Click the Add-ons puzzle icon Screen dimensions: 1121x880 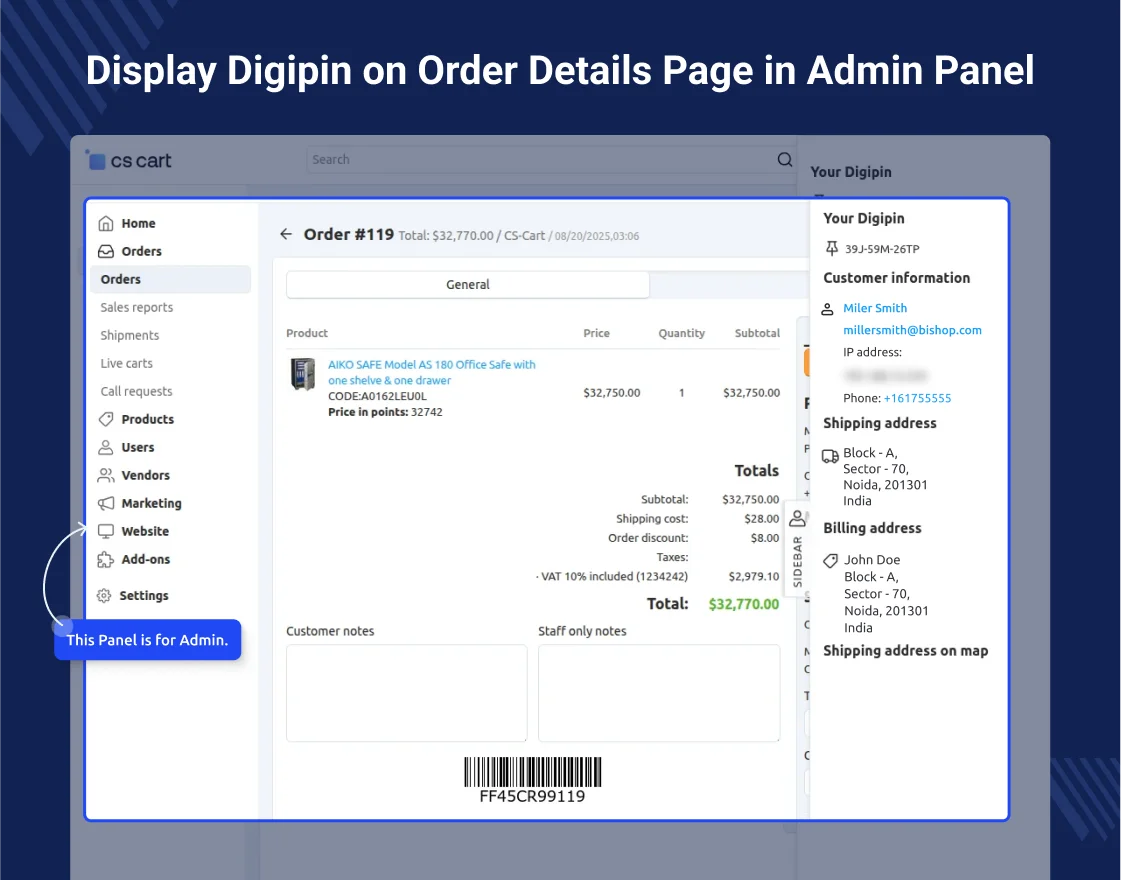pos(106,559)
